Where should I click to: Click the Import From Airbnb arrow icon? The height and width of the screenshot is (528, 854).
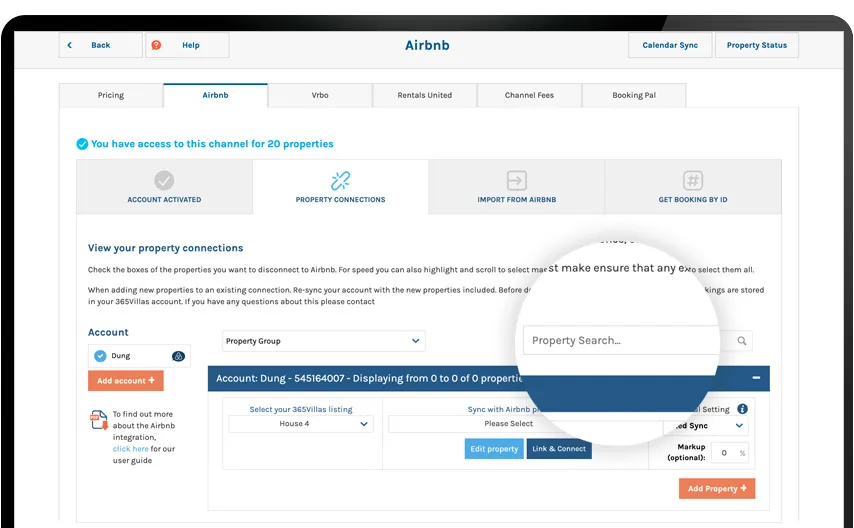[x=516, y=180]
